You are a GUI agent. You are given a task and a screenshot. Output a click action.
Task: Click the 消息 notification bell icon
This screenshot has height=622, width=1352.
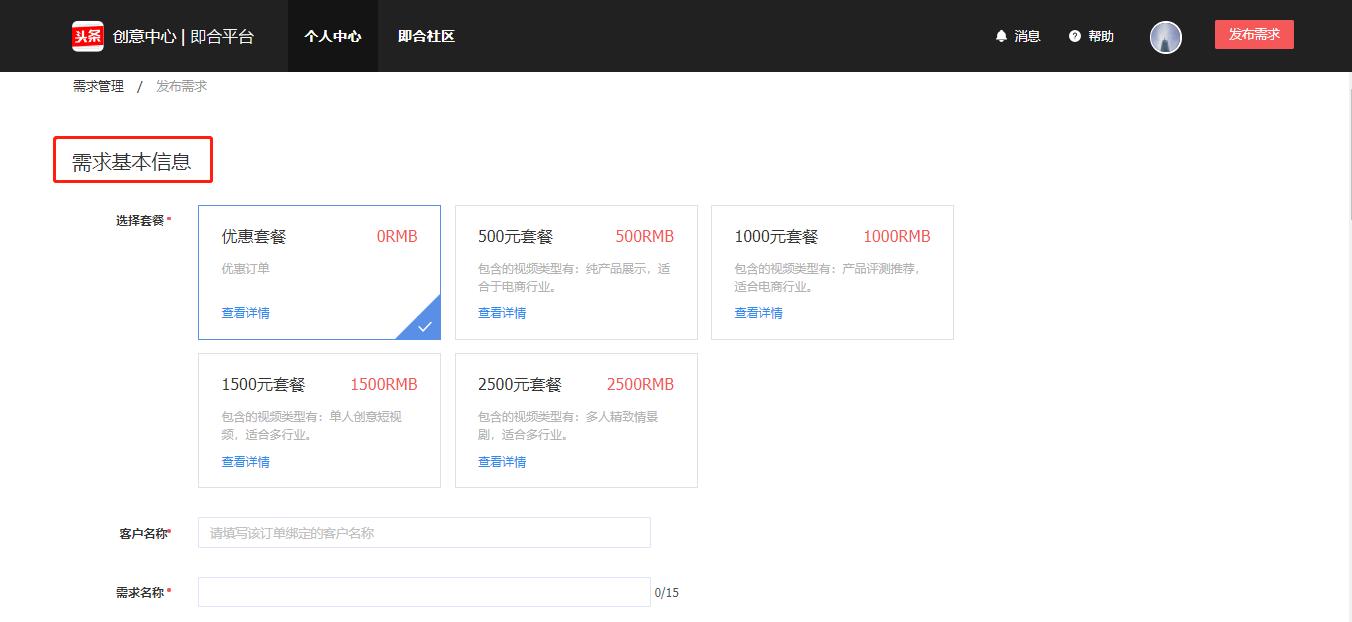1001,36
